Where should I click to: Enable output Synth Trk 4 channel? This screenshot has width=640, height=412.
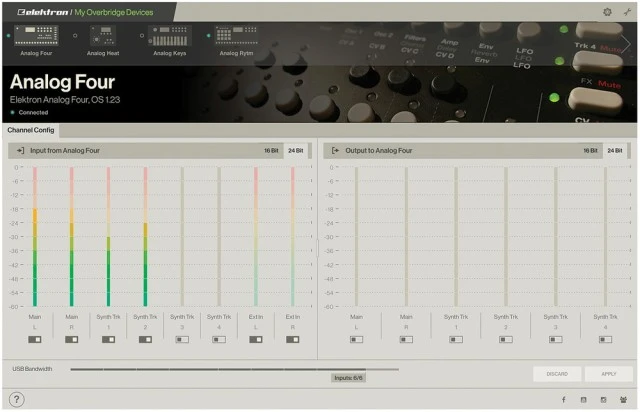pyautogui.click(x=605, y=339)
